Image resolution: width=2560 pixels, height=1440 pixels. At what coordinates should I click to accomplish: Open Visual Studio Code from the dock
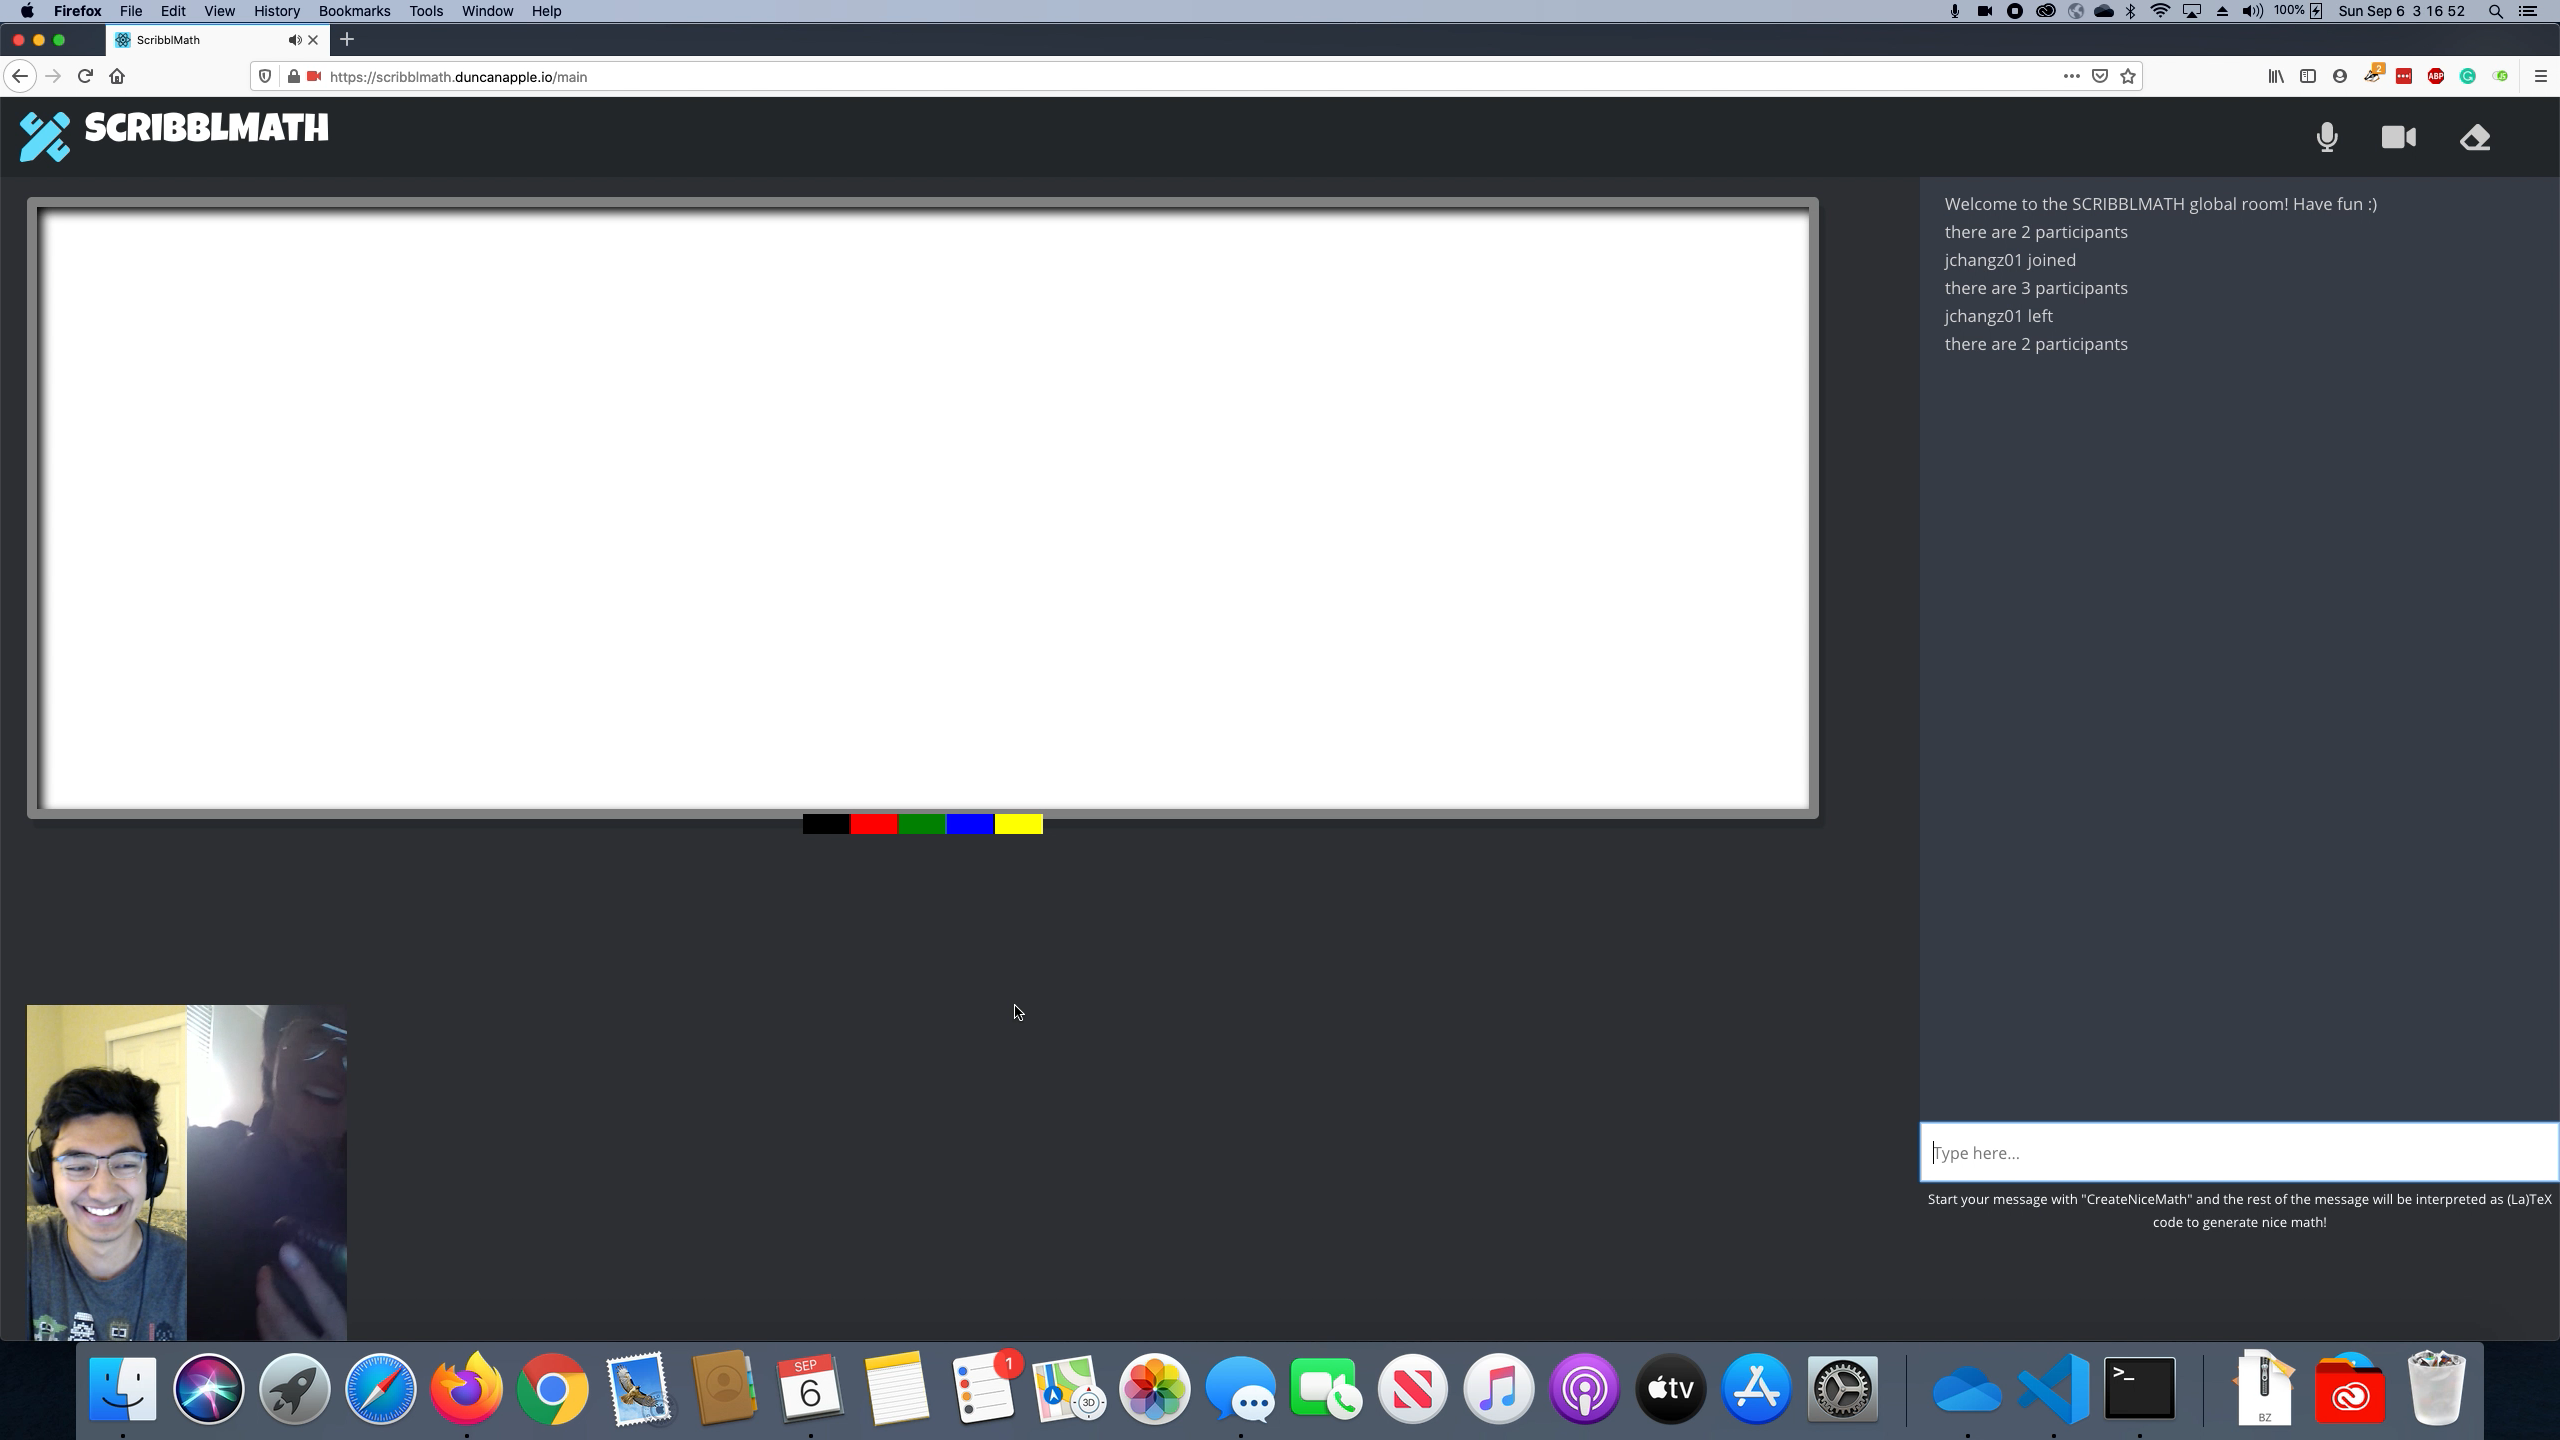pos(2053,1388)
